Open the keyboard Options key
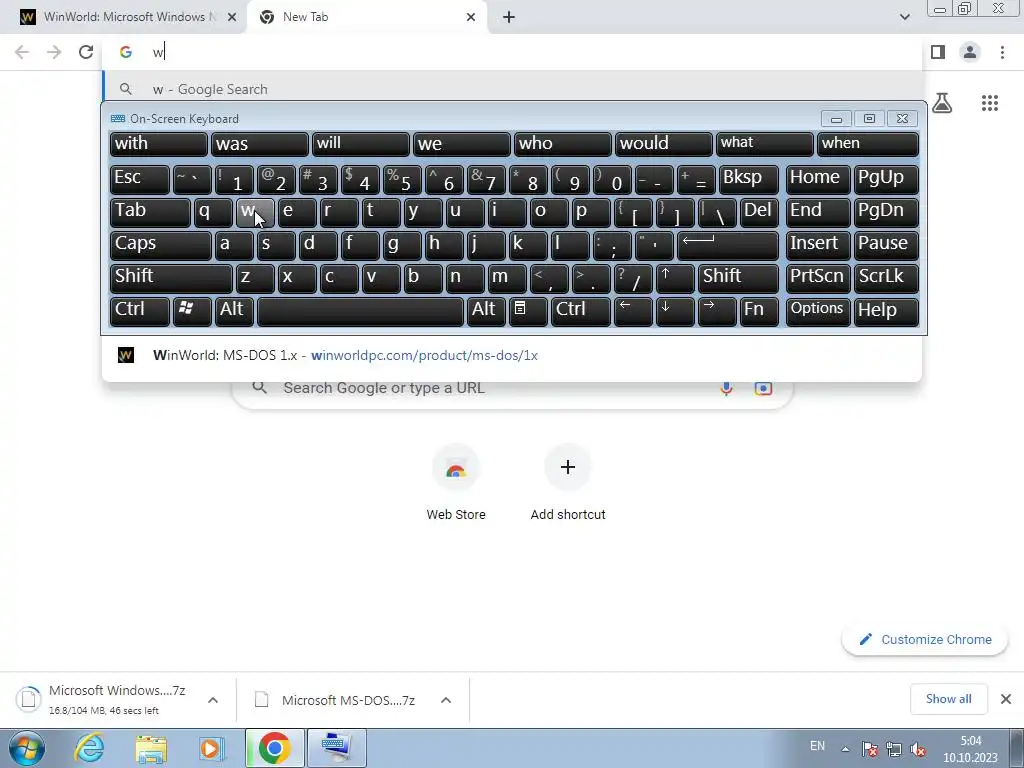1024x768 pixels. point(818,311)
